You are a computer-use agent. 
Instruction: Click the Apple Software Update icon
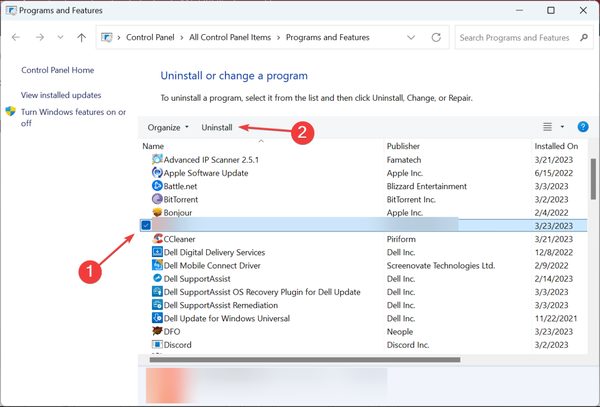click(157, 173)
